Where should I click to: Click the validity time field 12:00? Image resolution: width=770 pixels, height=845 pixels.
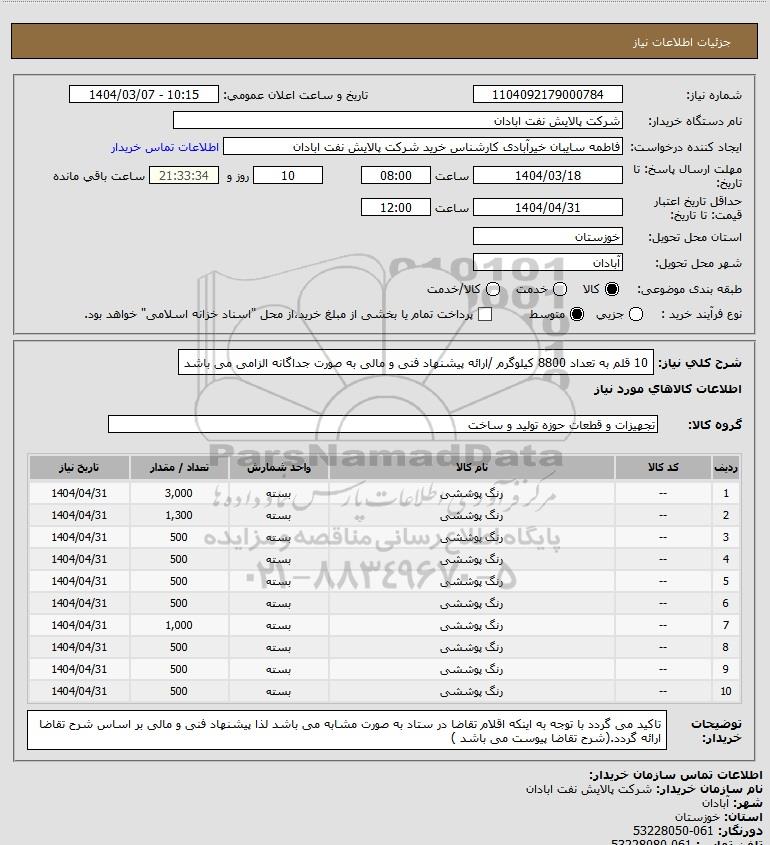[x=396, y=207]
